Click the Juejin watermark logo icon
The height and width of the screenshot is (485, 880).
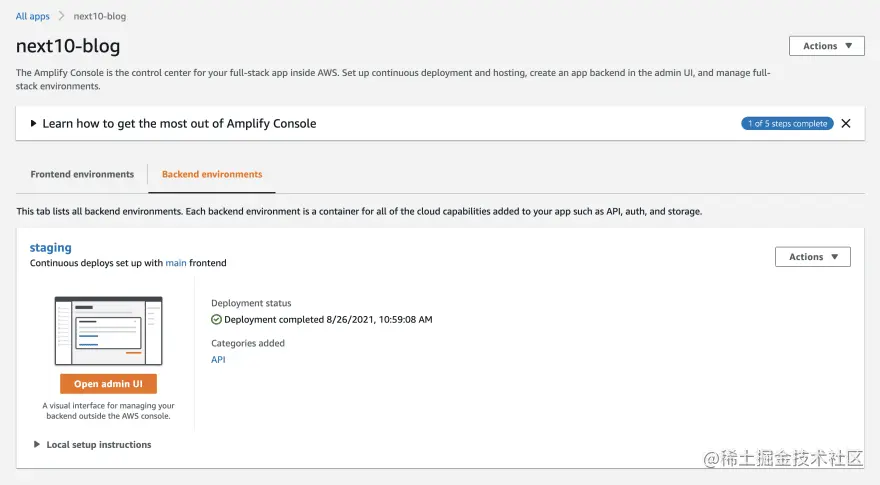coord(712,458)
